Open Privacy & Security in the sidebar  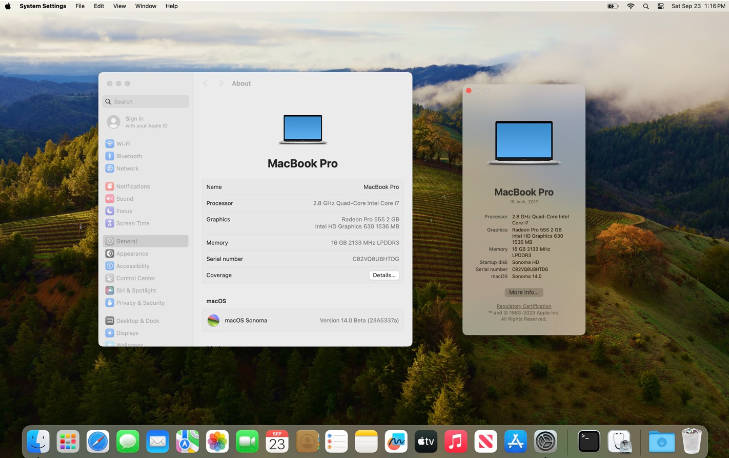[146, 303]
